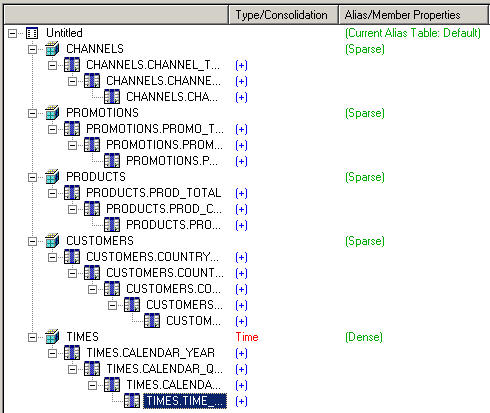Click the (Sparse) property of CUSTOMERS

(365, 241)
